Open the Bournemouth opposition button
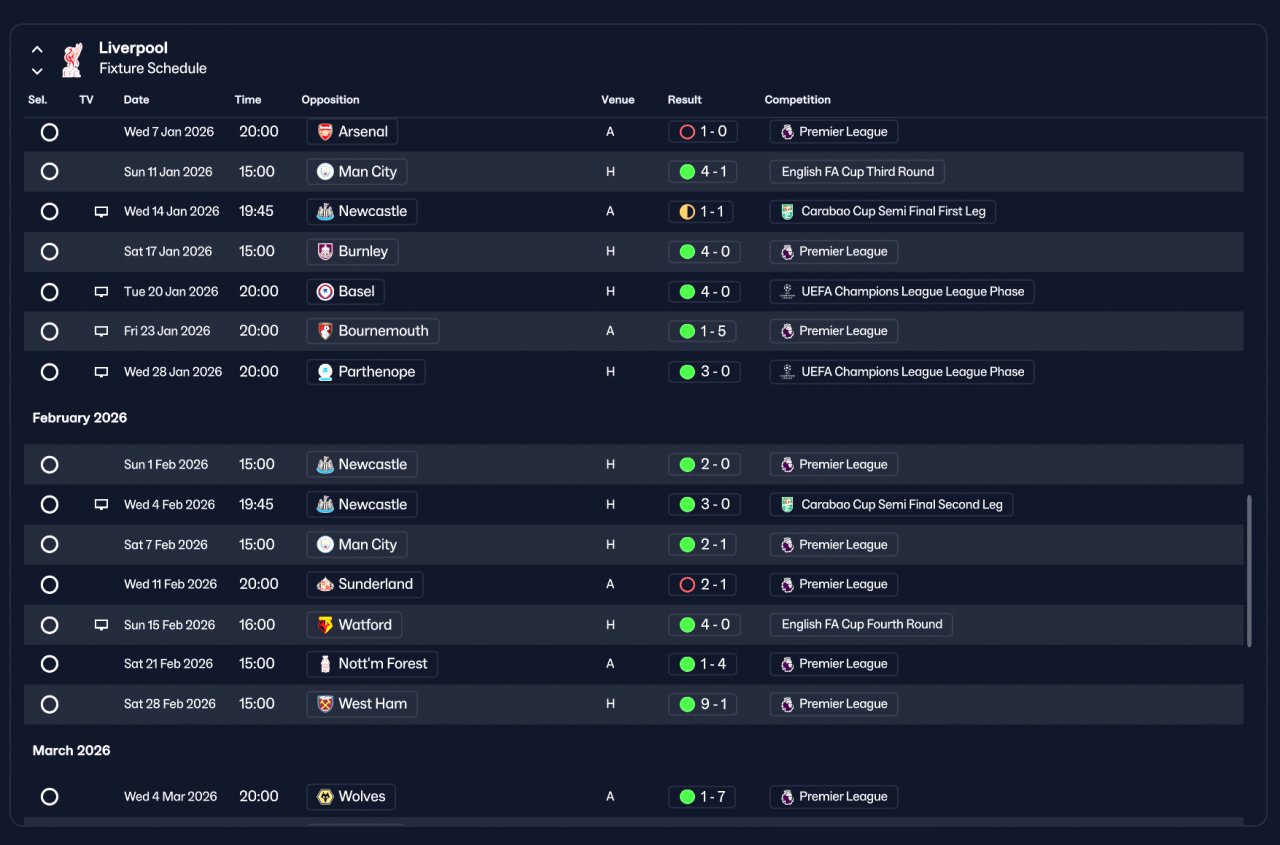Viewport: 1280px width, 845px height. (x=373, y=331)
